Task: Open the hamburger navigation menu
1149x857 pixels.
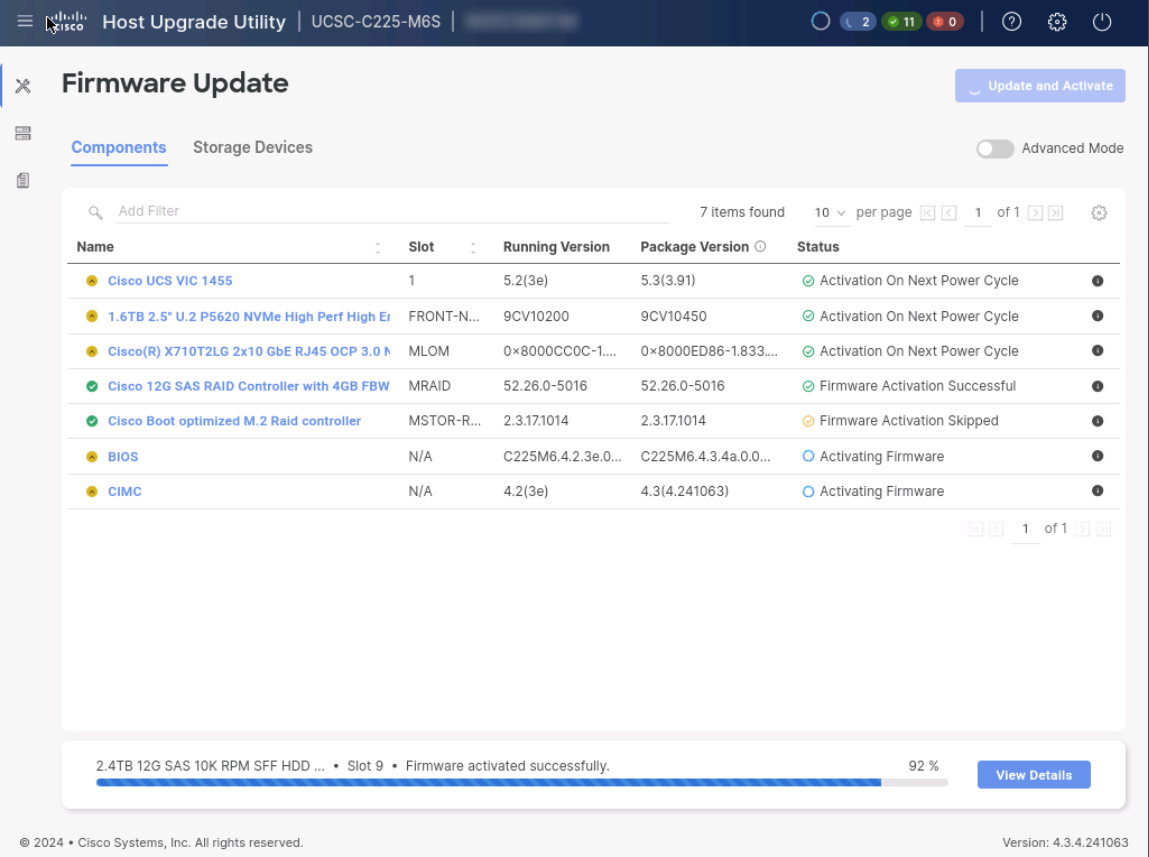Action: (25, 21)
